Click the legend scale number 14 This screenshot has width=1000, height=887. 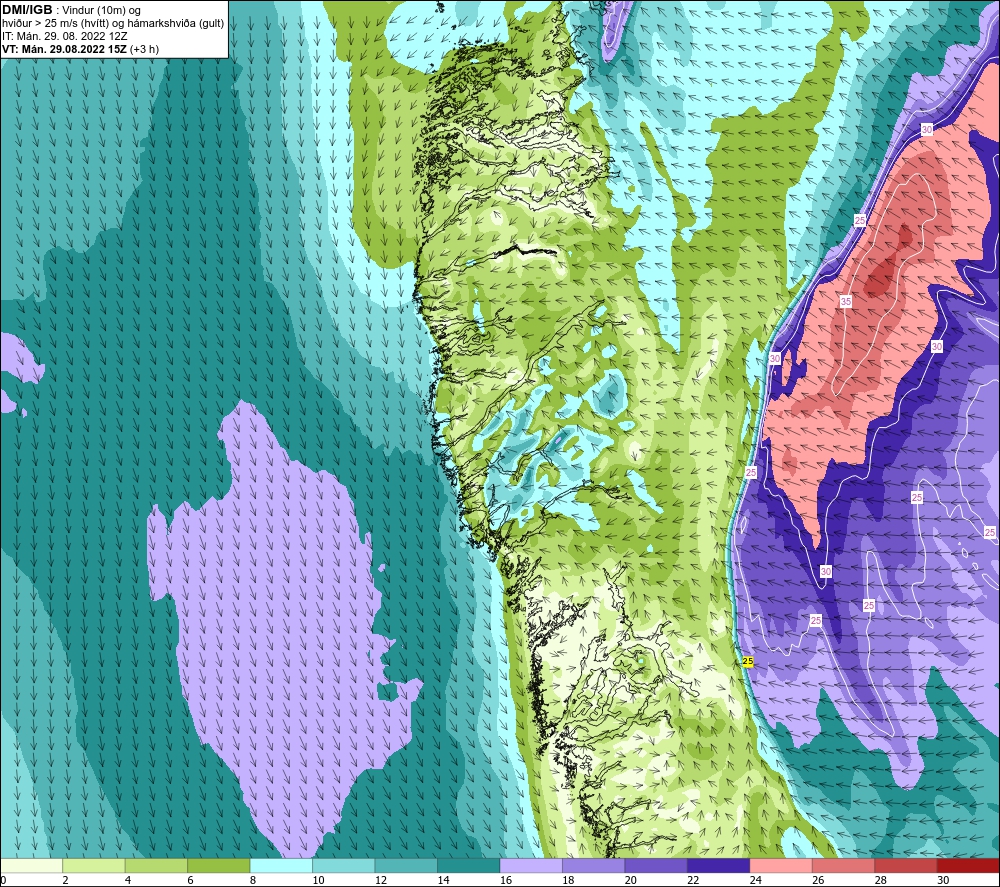pos(443,880)
